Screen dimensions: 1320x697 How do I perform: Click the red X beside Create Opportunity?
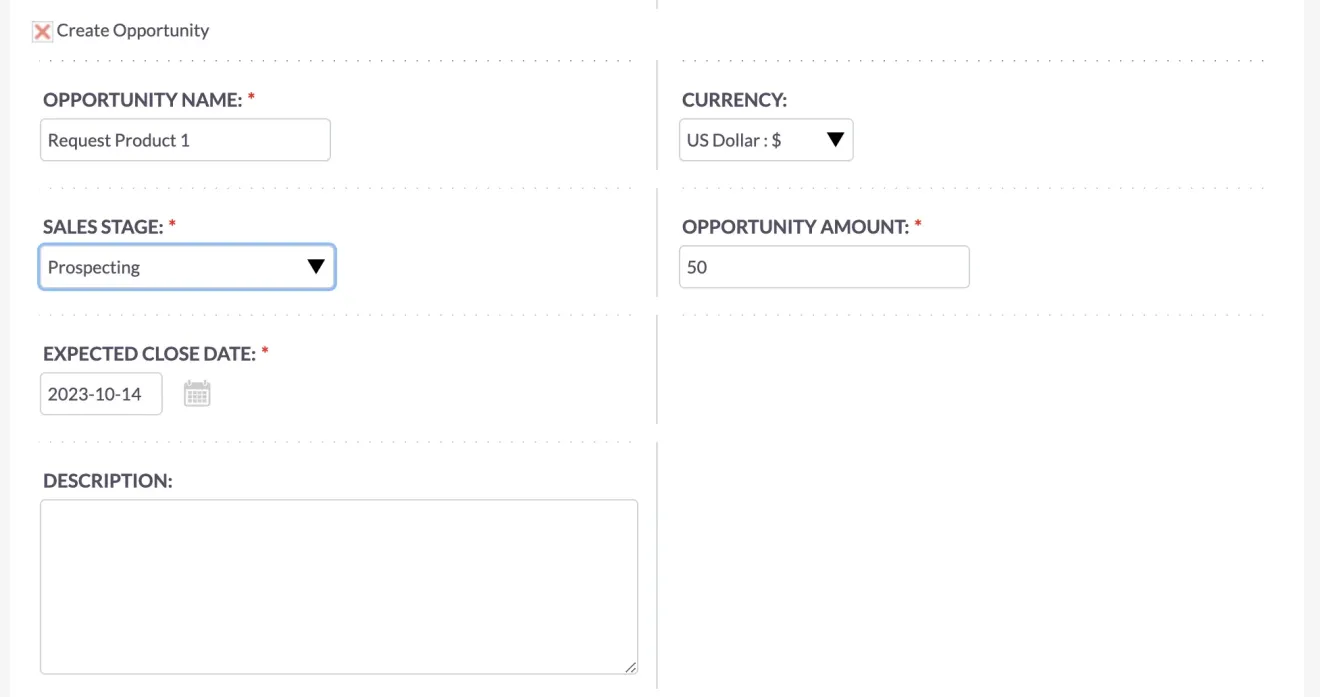[41, 31]
